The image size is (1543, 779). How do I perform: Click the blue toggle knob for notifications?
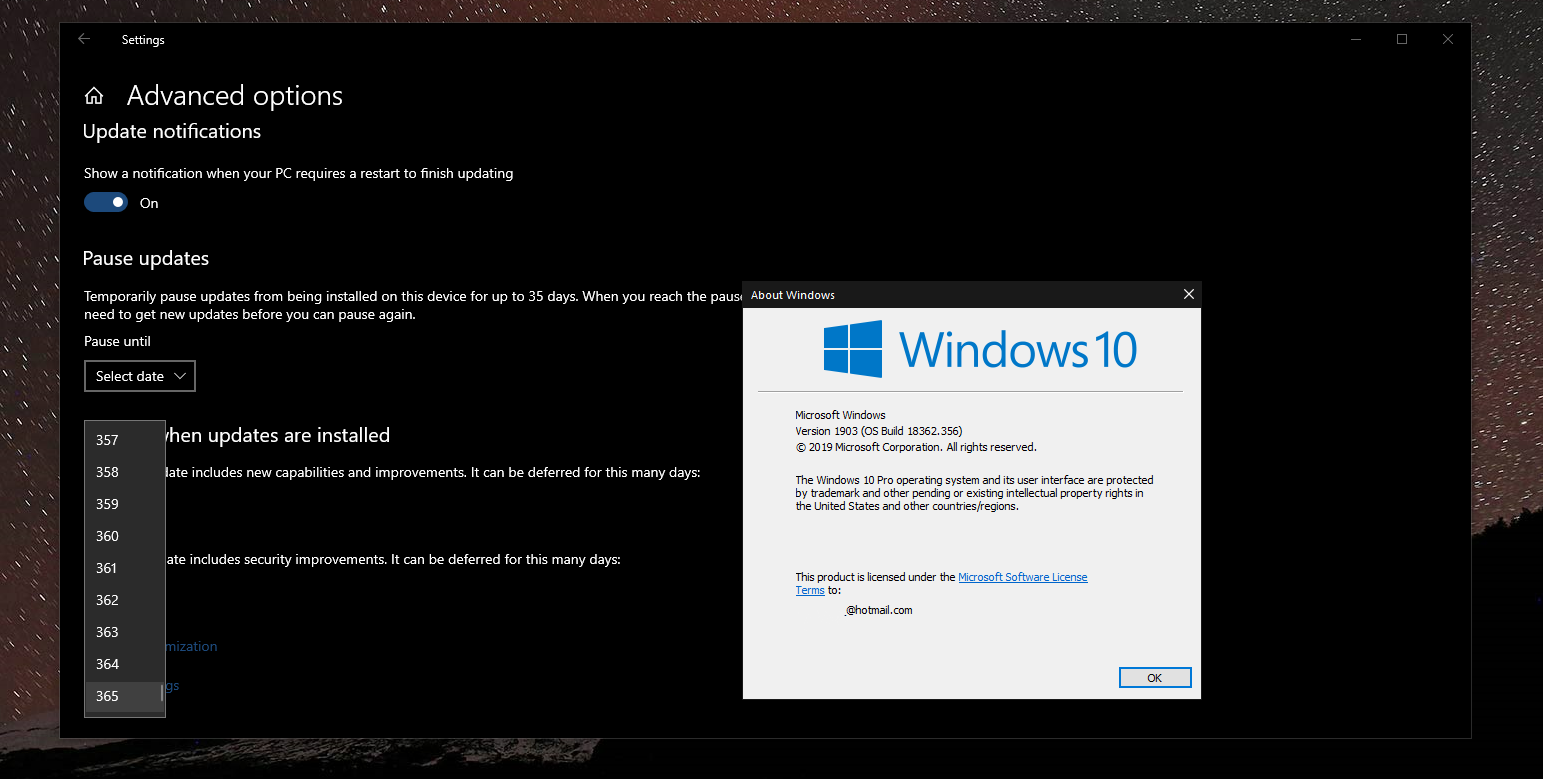point(115,202)
